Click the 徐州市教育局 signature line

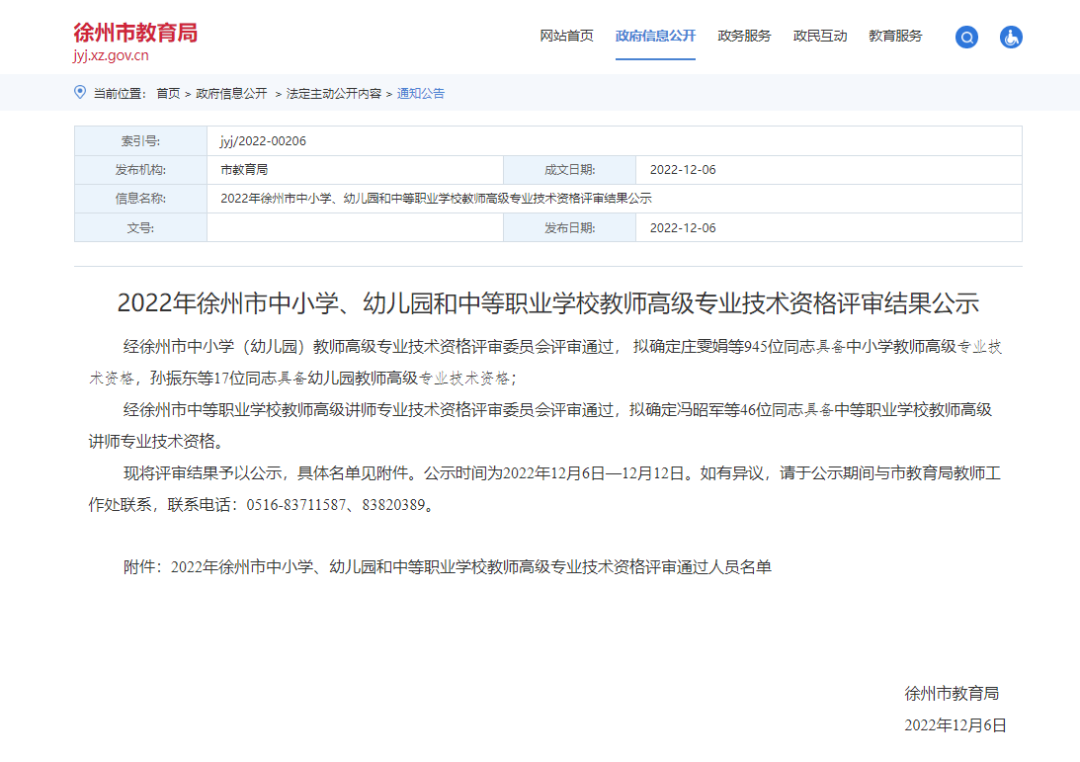[x=952, y=694]
